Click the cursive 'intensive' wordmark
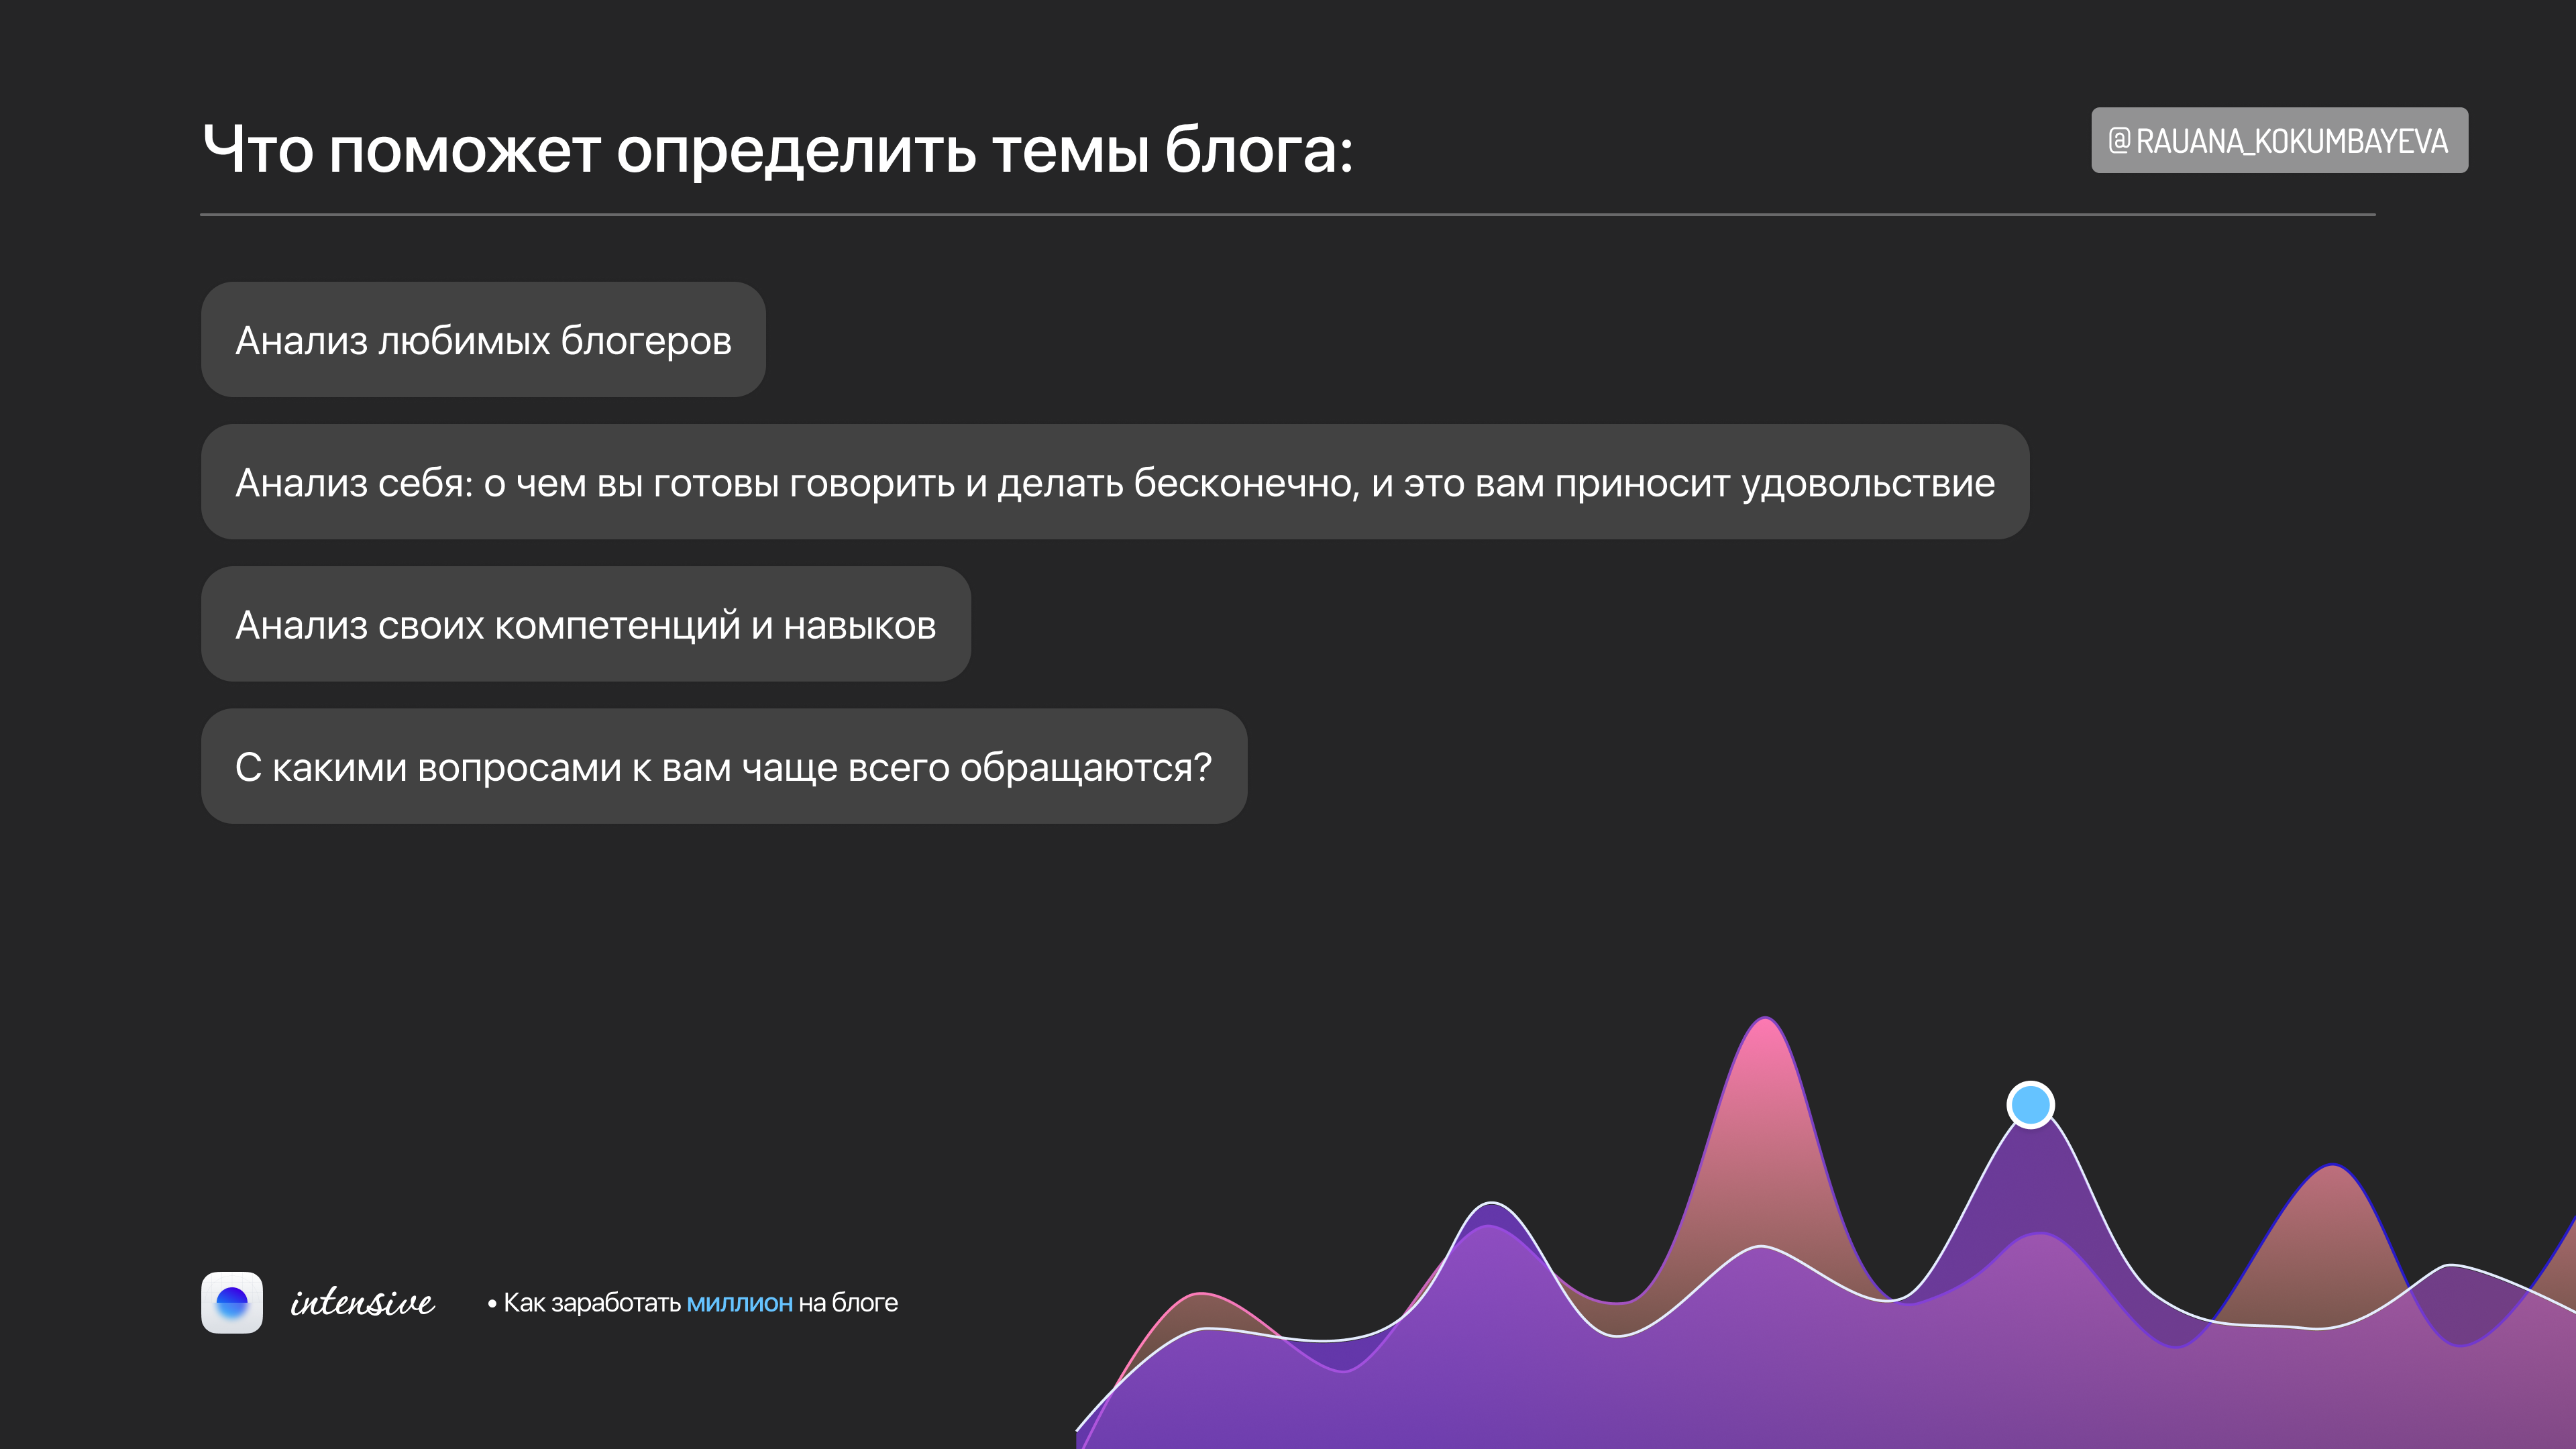Viewport: 2576px width, 1449px height. pos(362,1302)
